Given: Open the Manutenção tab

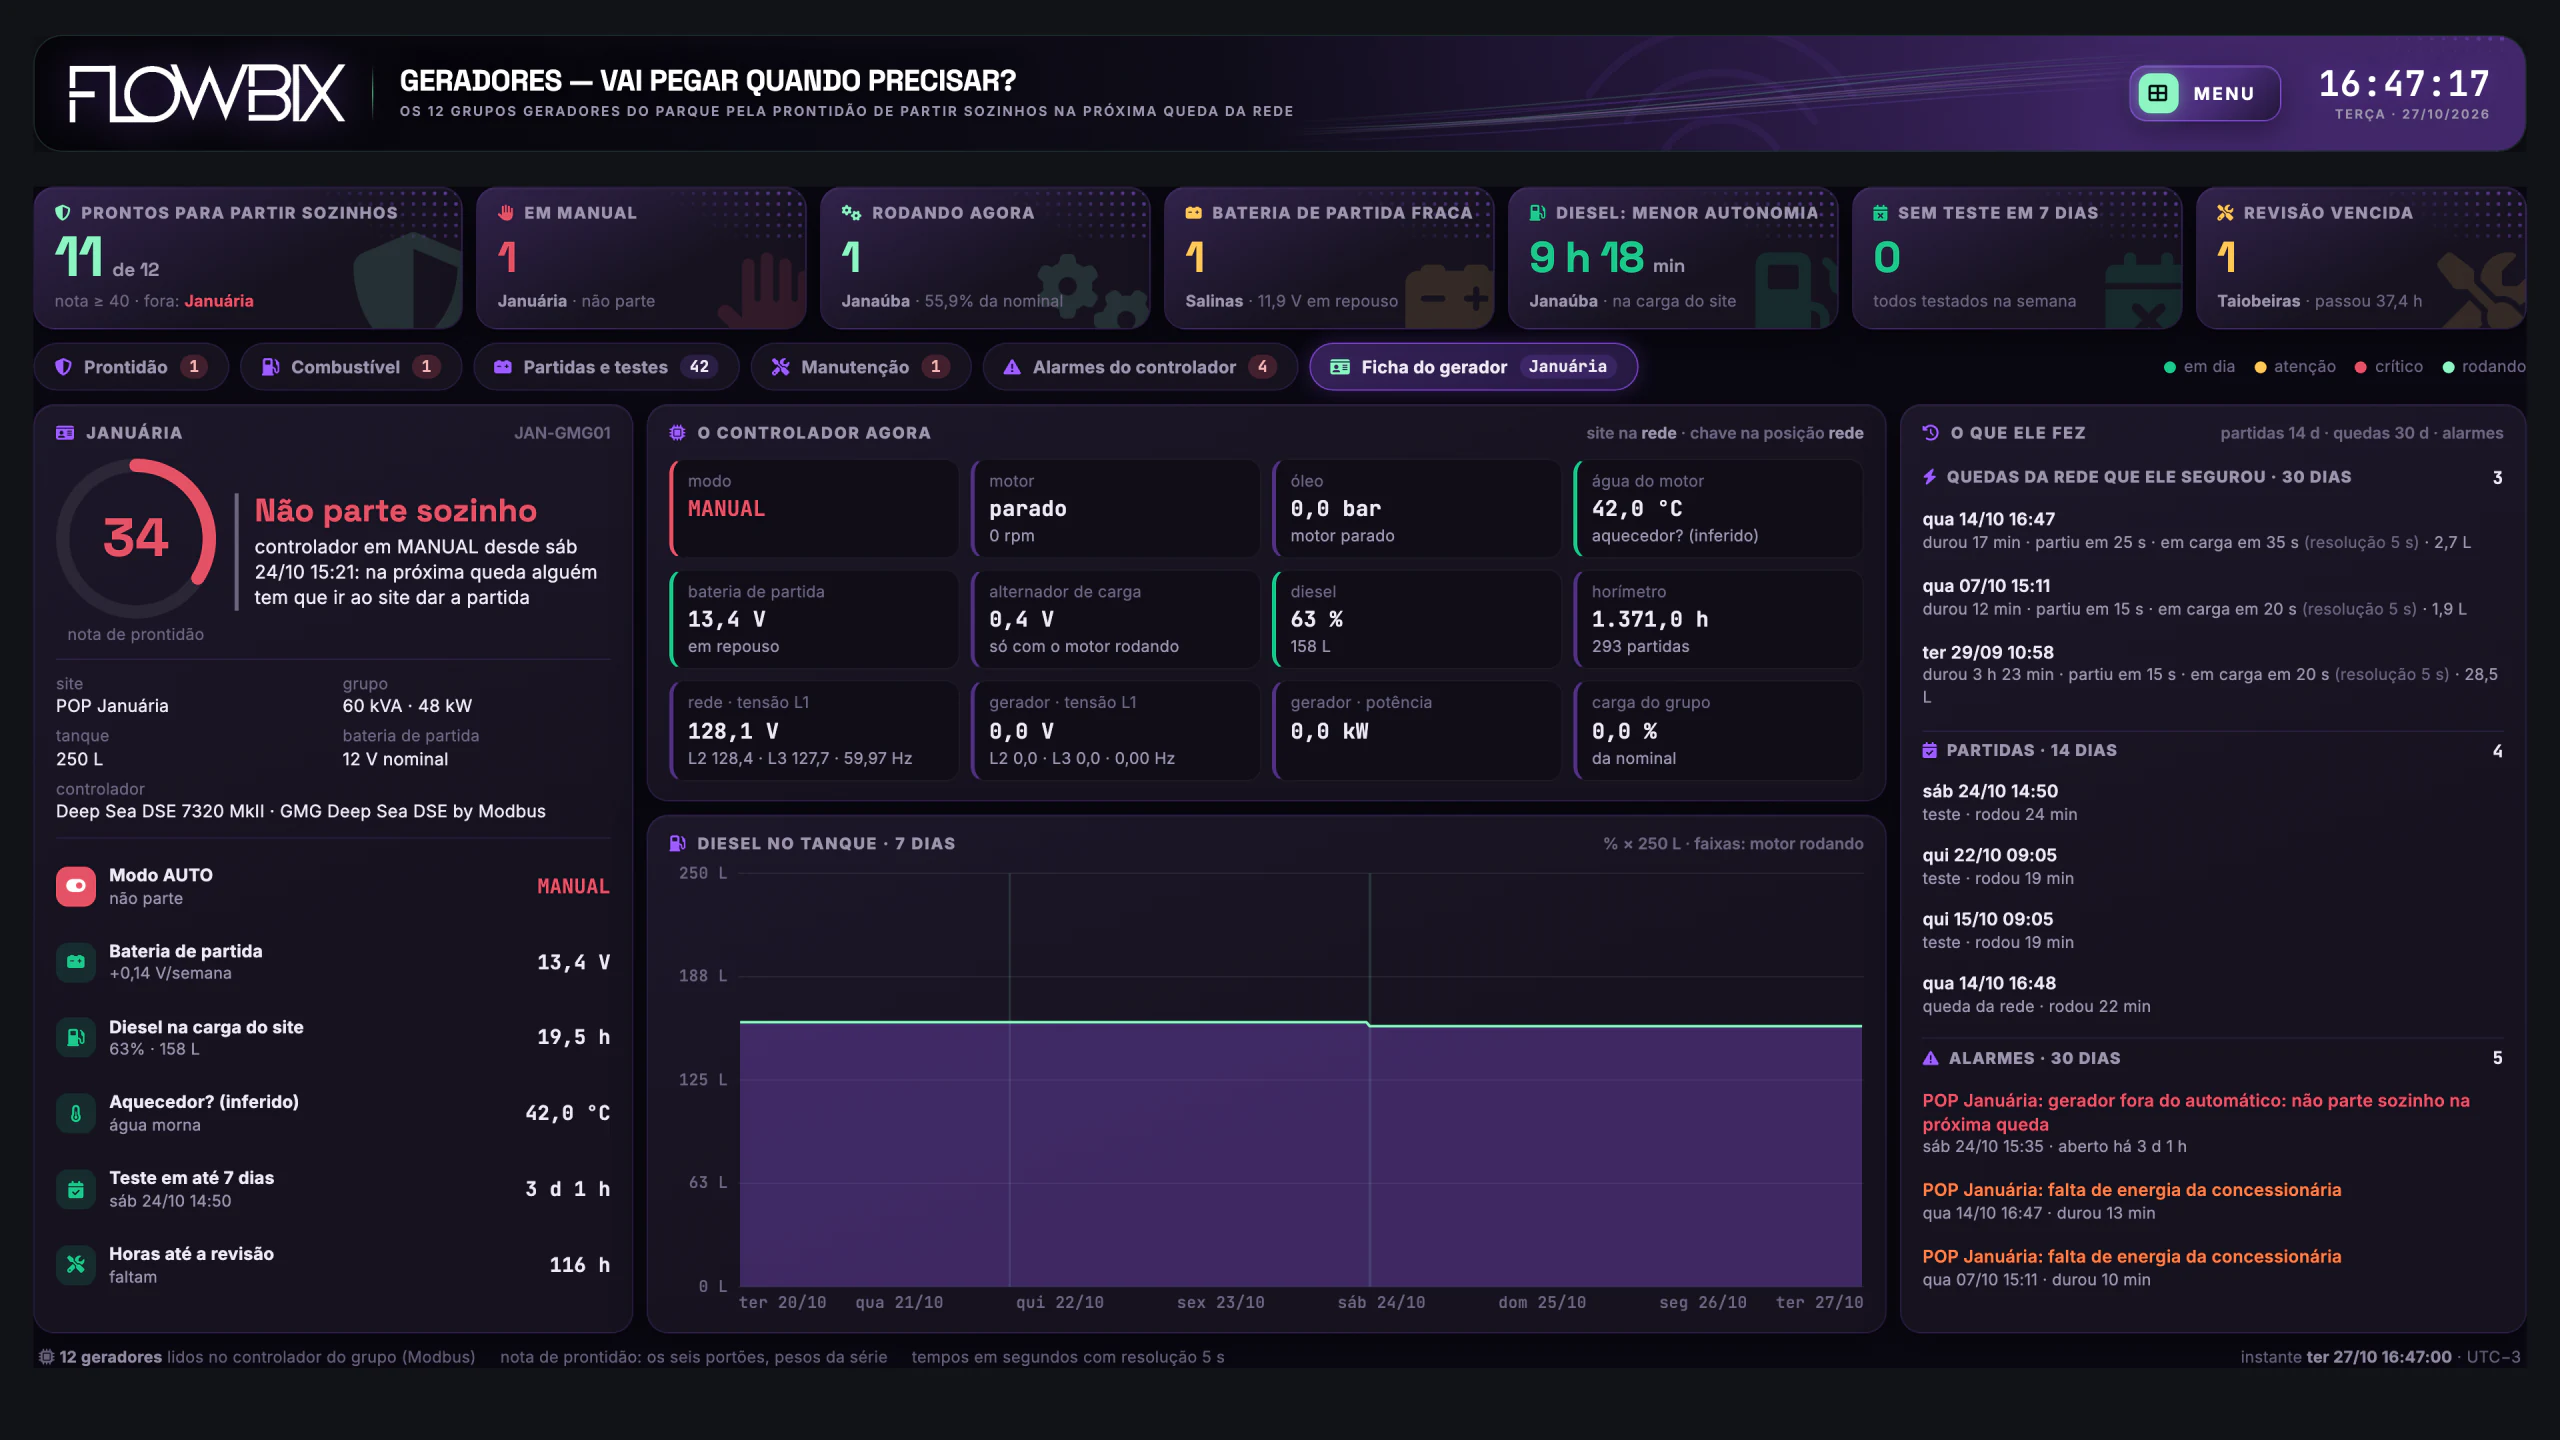Looking at the screenshot, I should 860,367.
